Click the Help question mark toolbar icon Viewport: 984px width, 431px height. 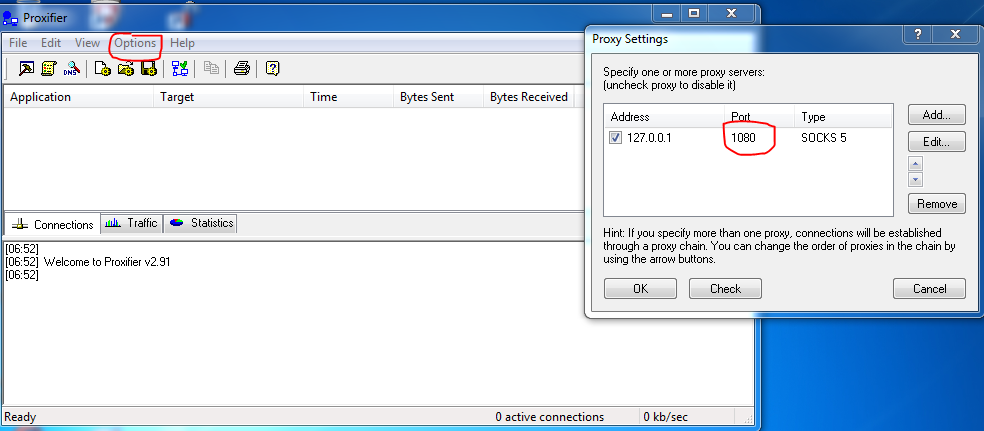tap(272, 68)
